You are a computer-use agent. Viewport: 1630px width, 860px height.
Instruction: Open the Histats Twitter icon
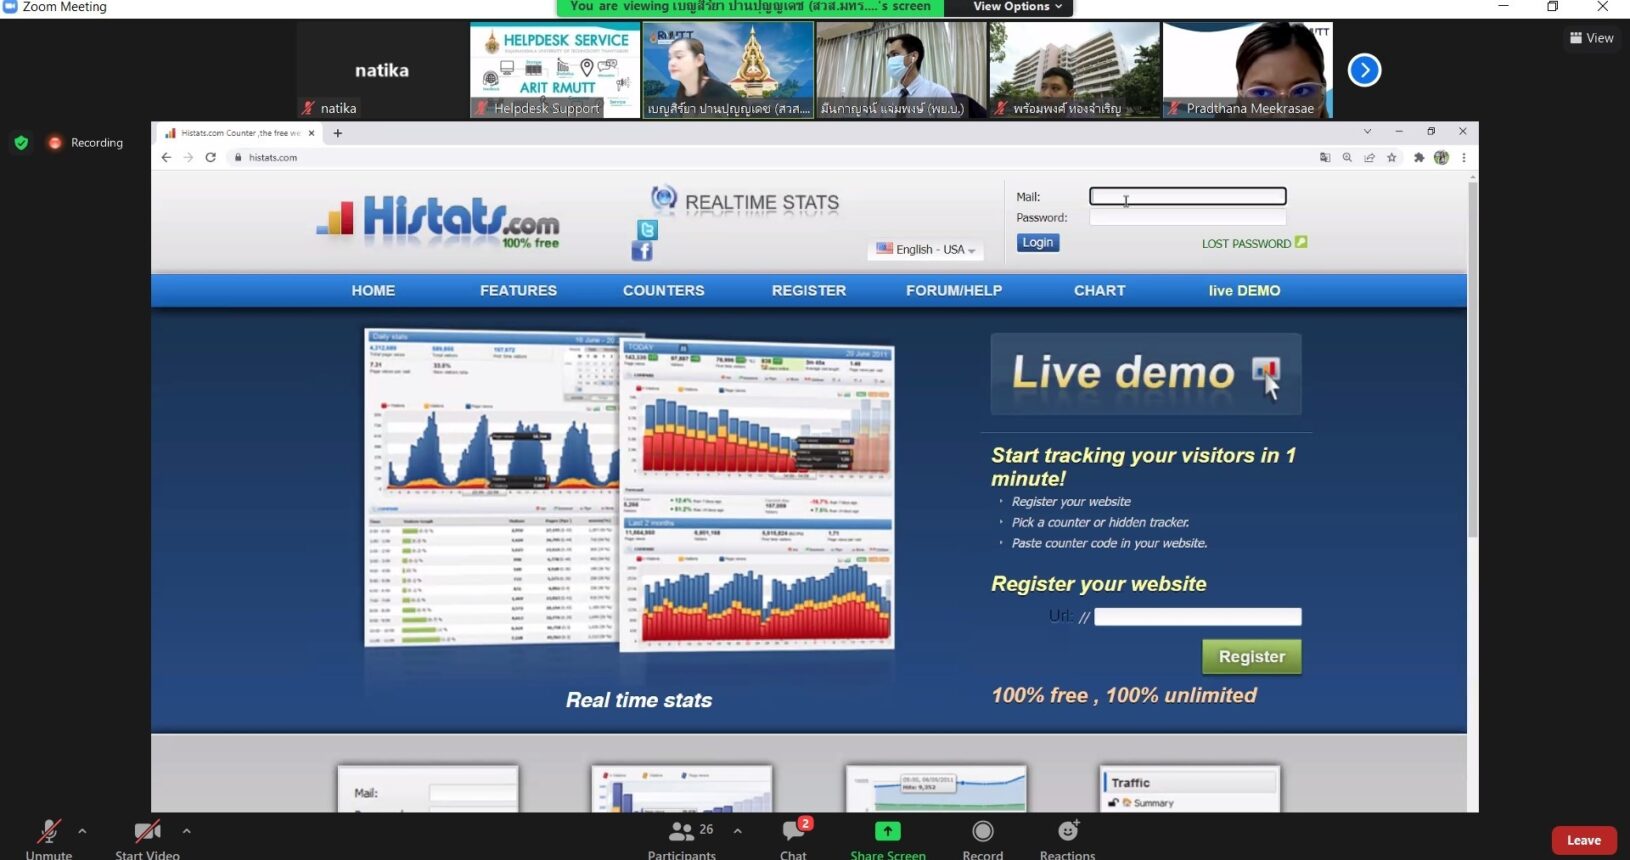click(x=647, y=230)
